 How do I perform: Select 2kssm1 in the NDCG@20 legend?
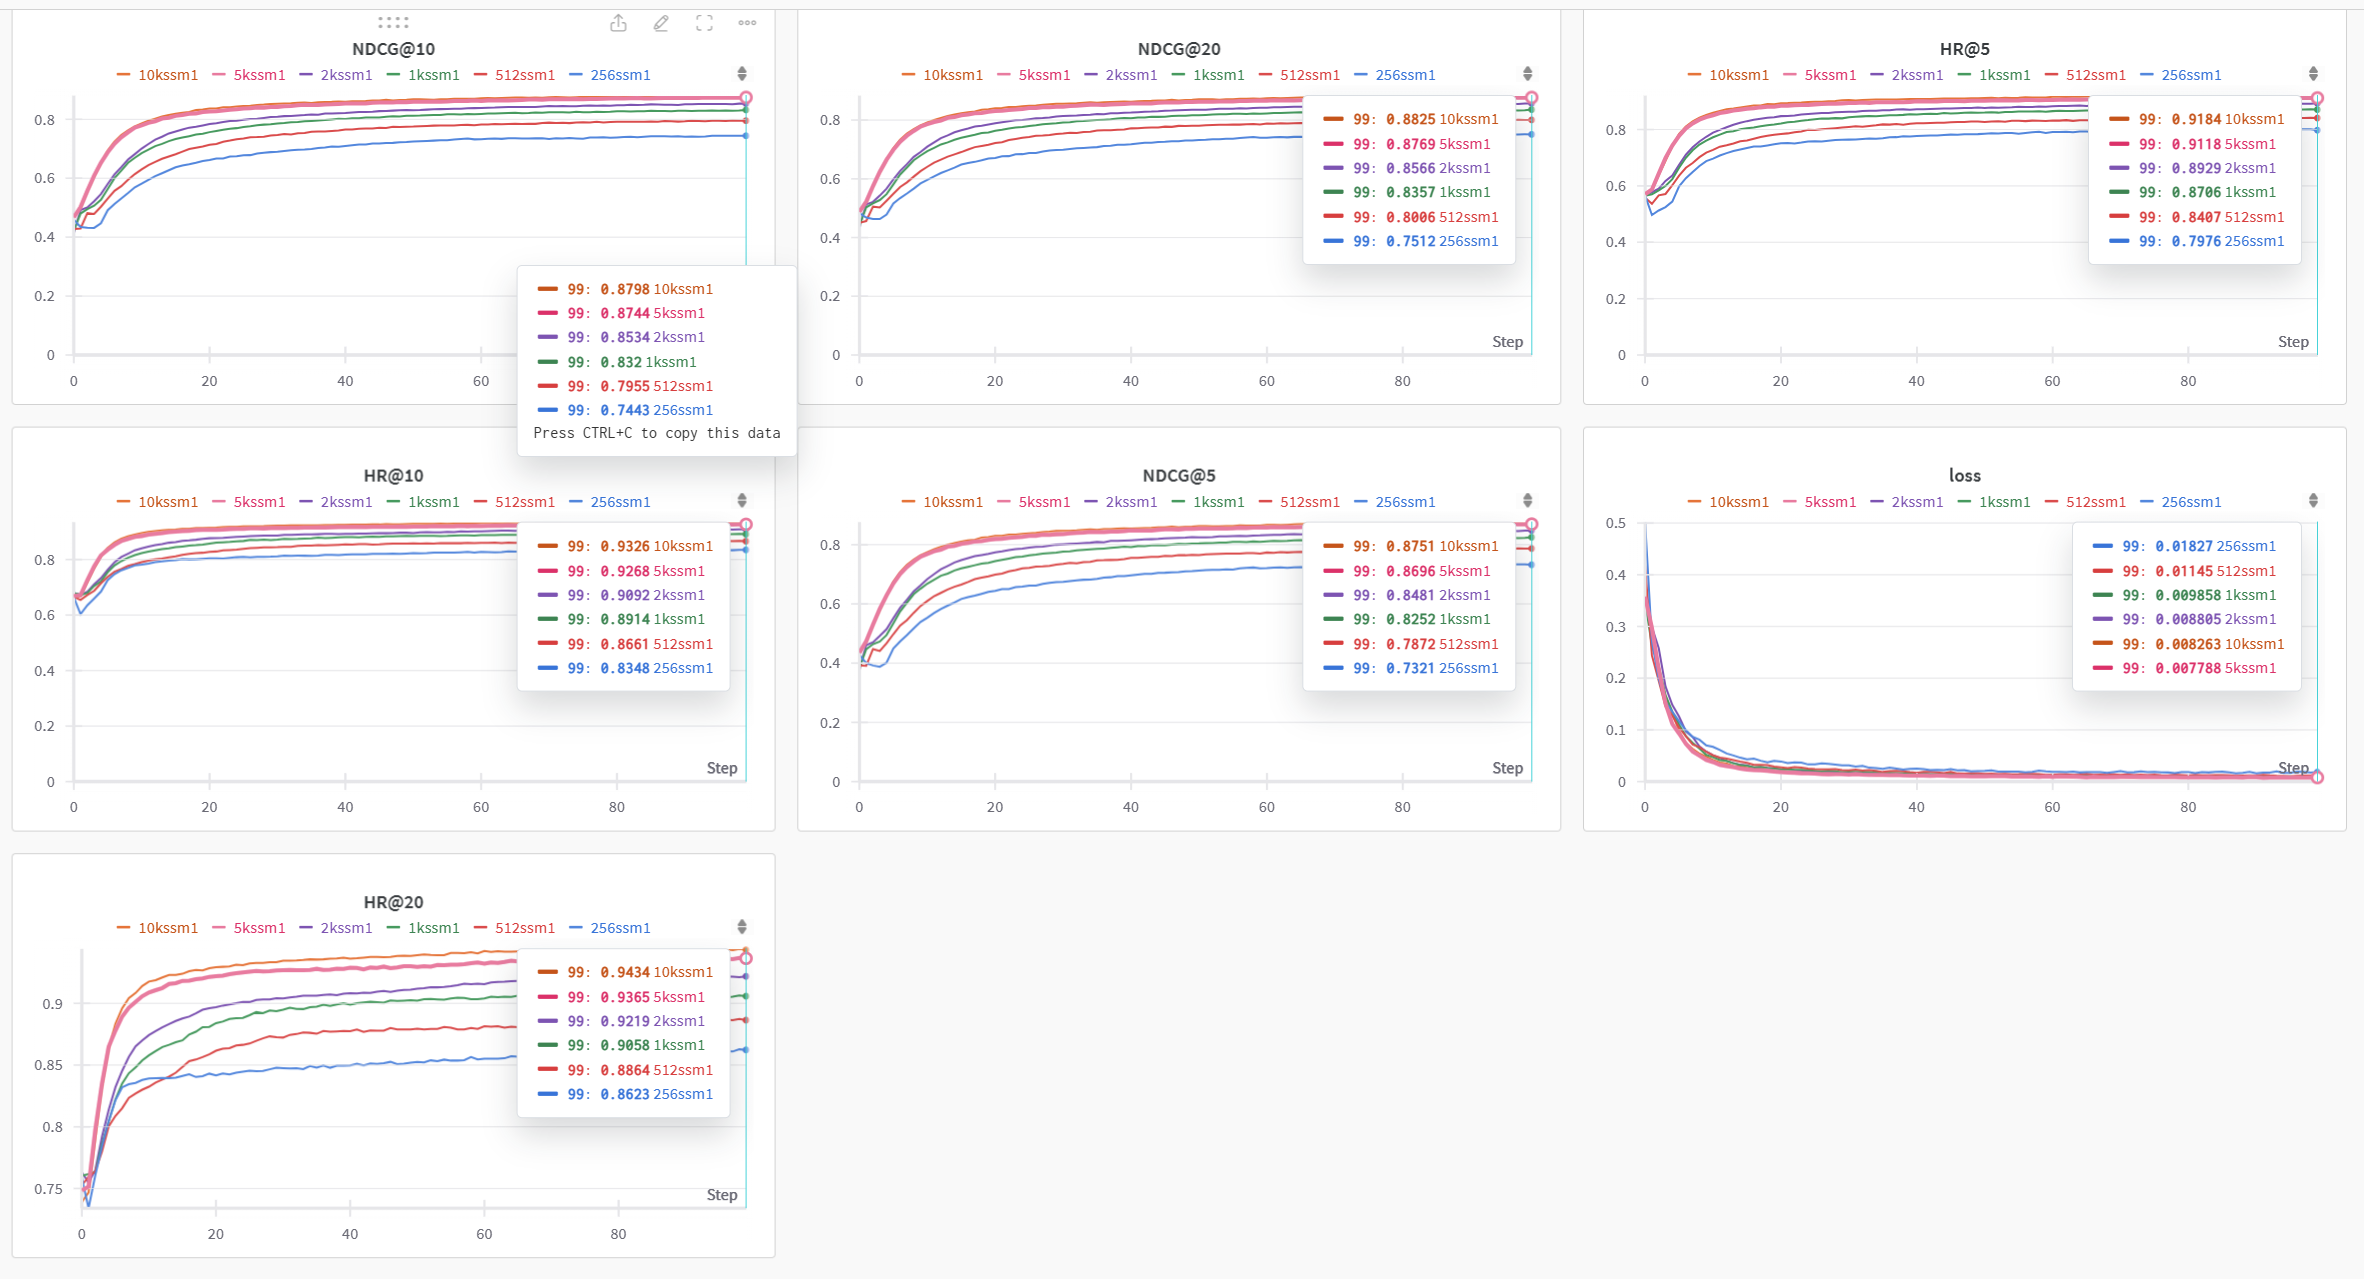click(1131, 75)
